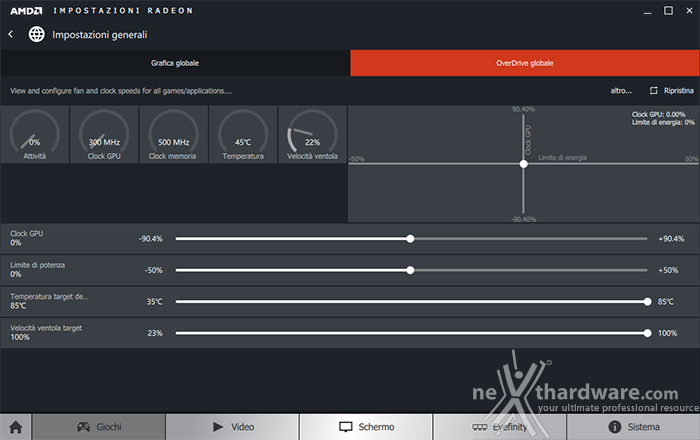Minimize the Radeon settings window

pyautogui.click(x=647, y=11)
